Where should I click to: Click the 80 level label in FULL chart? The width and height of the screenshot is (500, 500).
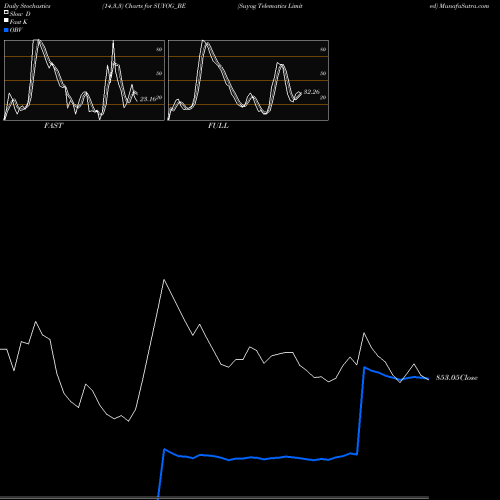(x=323, y=49)
